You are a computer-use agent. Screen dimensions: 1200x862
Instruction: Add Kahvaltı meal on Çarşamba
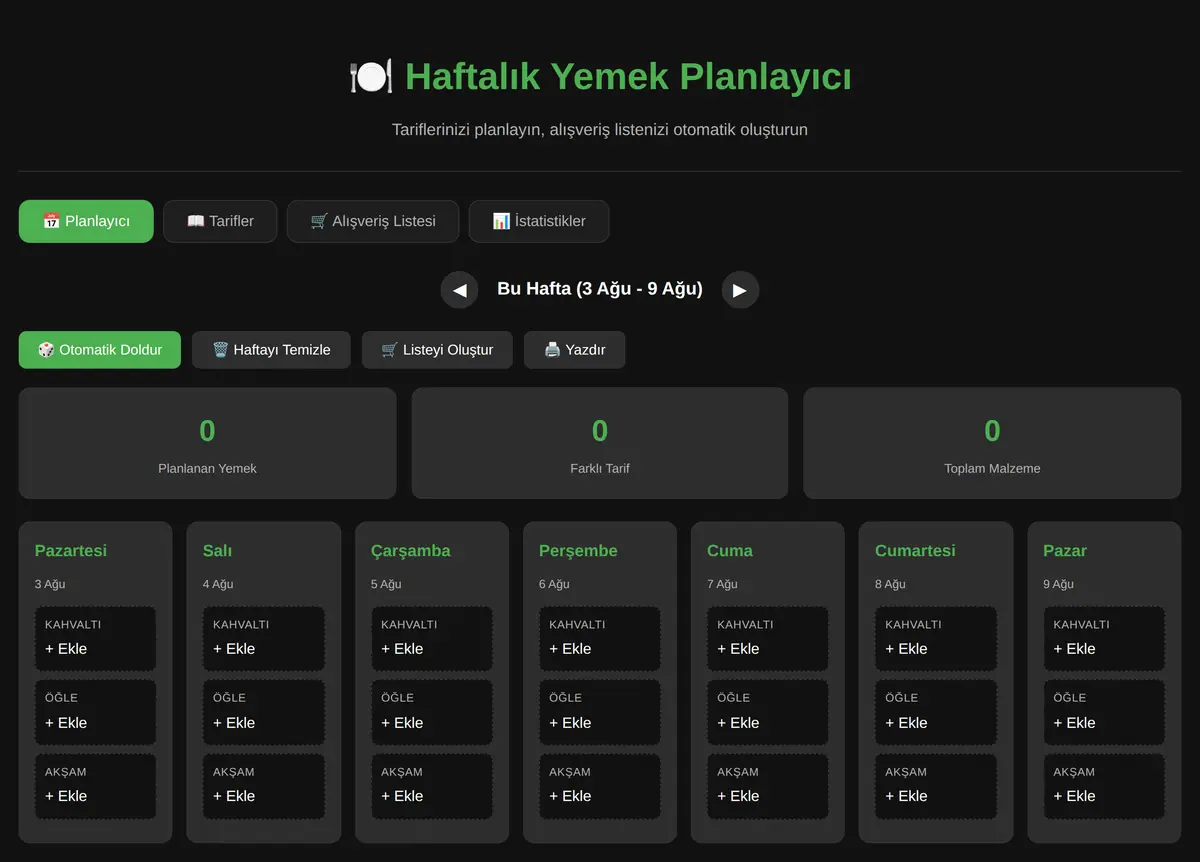[431, 638]
